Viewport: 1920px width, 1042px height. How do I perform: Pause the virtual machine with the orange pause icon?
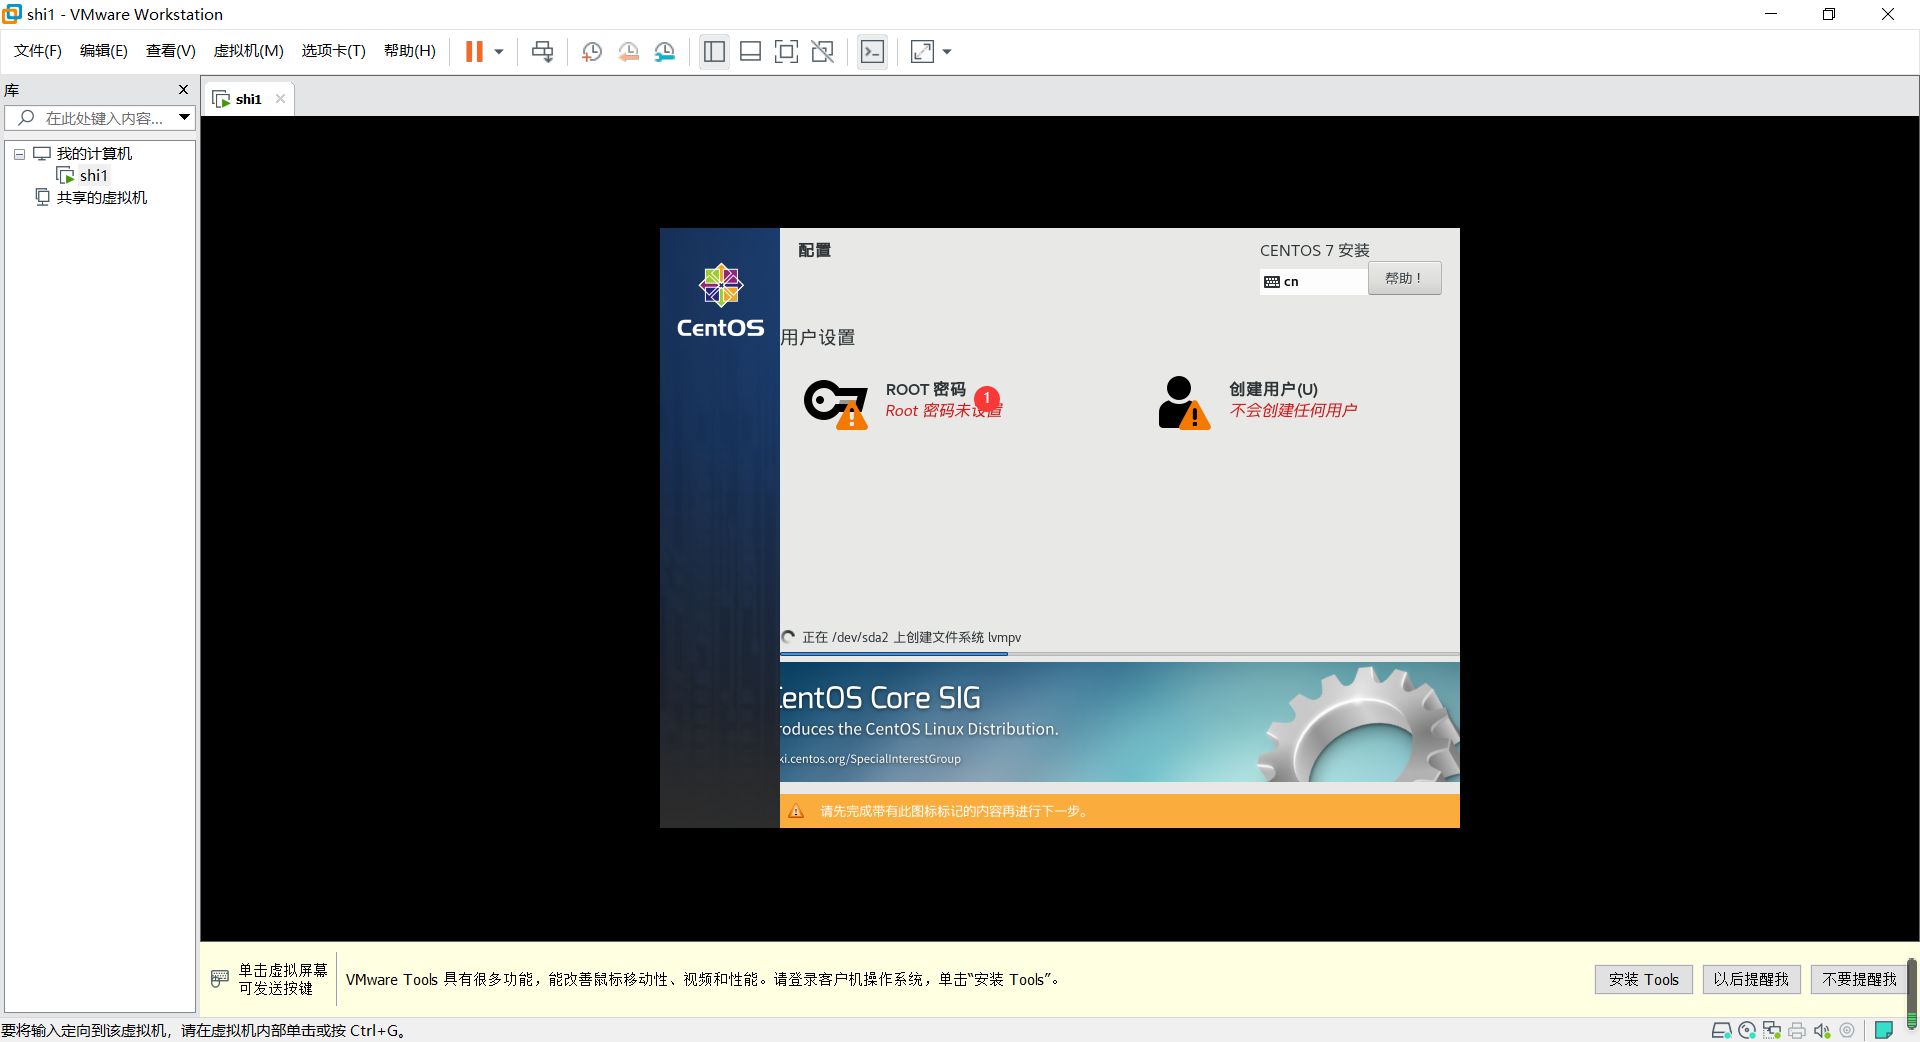point(474,52)
